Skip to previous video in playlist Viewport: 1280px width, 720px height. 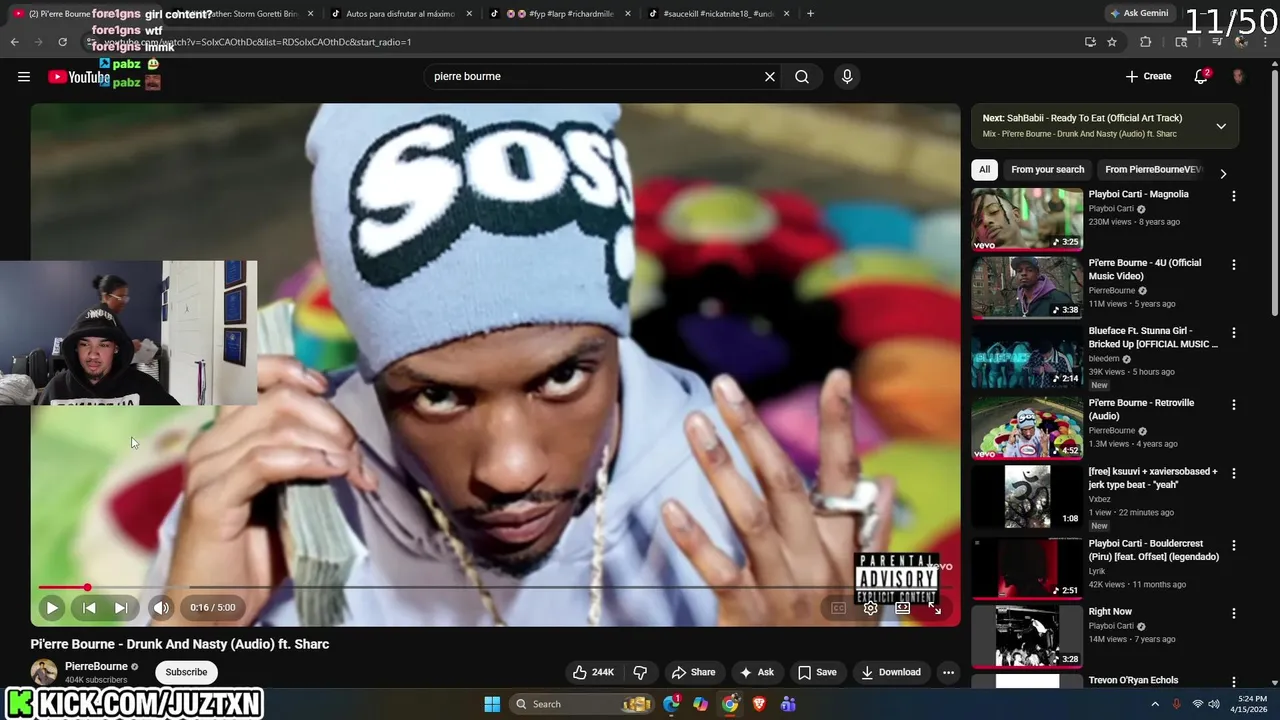click(89, 607)
